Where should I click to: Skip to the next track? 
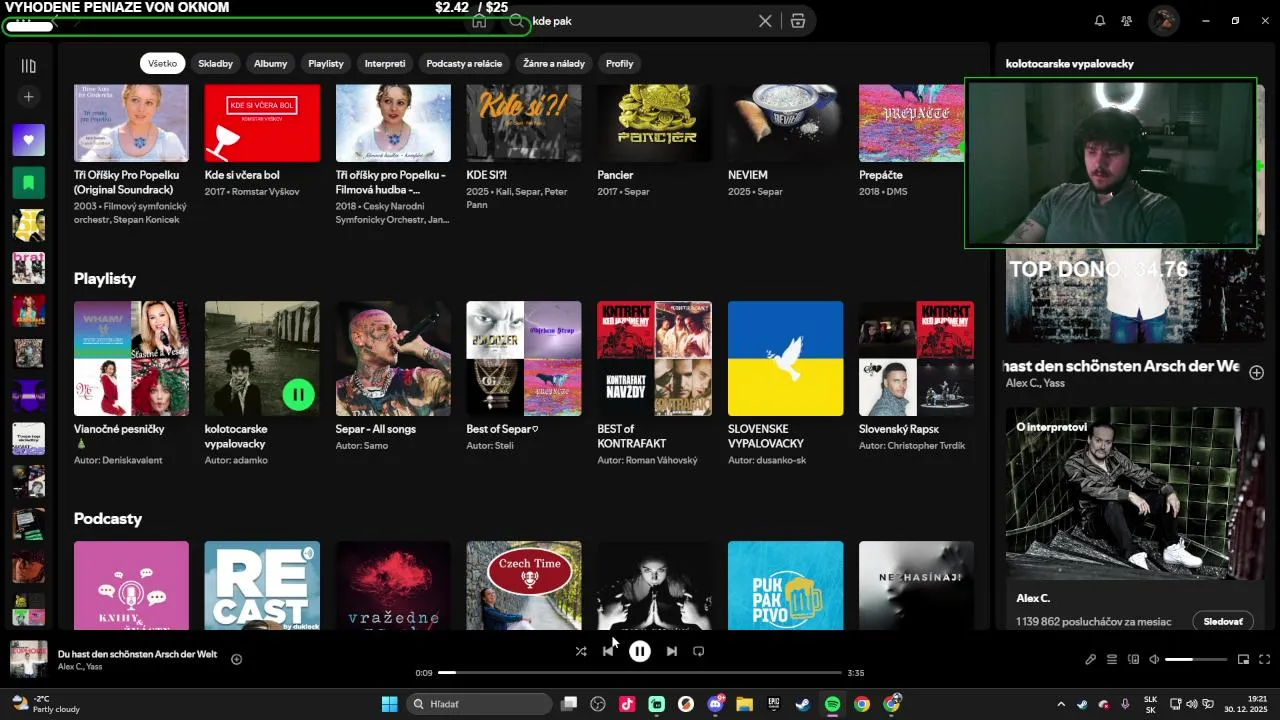click(672, 651)
